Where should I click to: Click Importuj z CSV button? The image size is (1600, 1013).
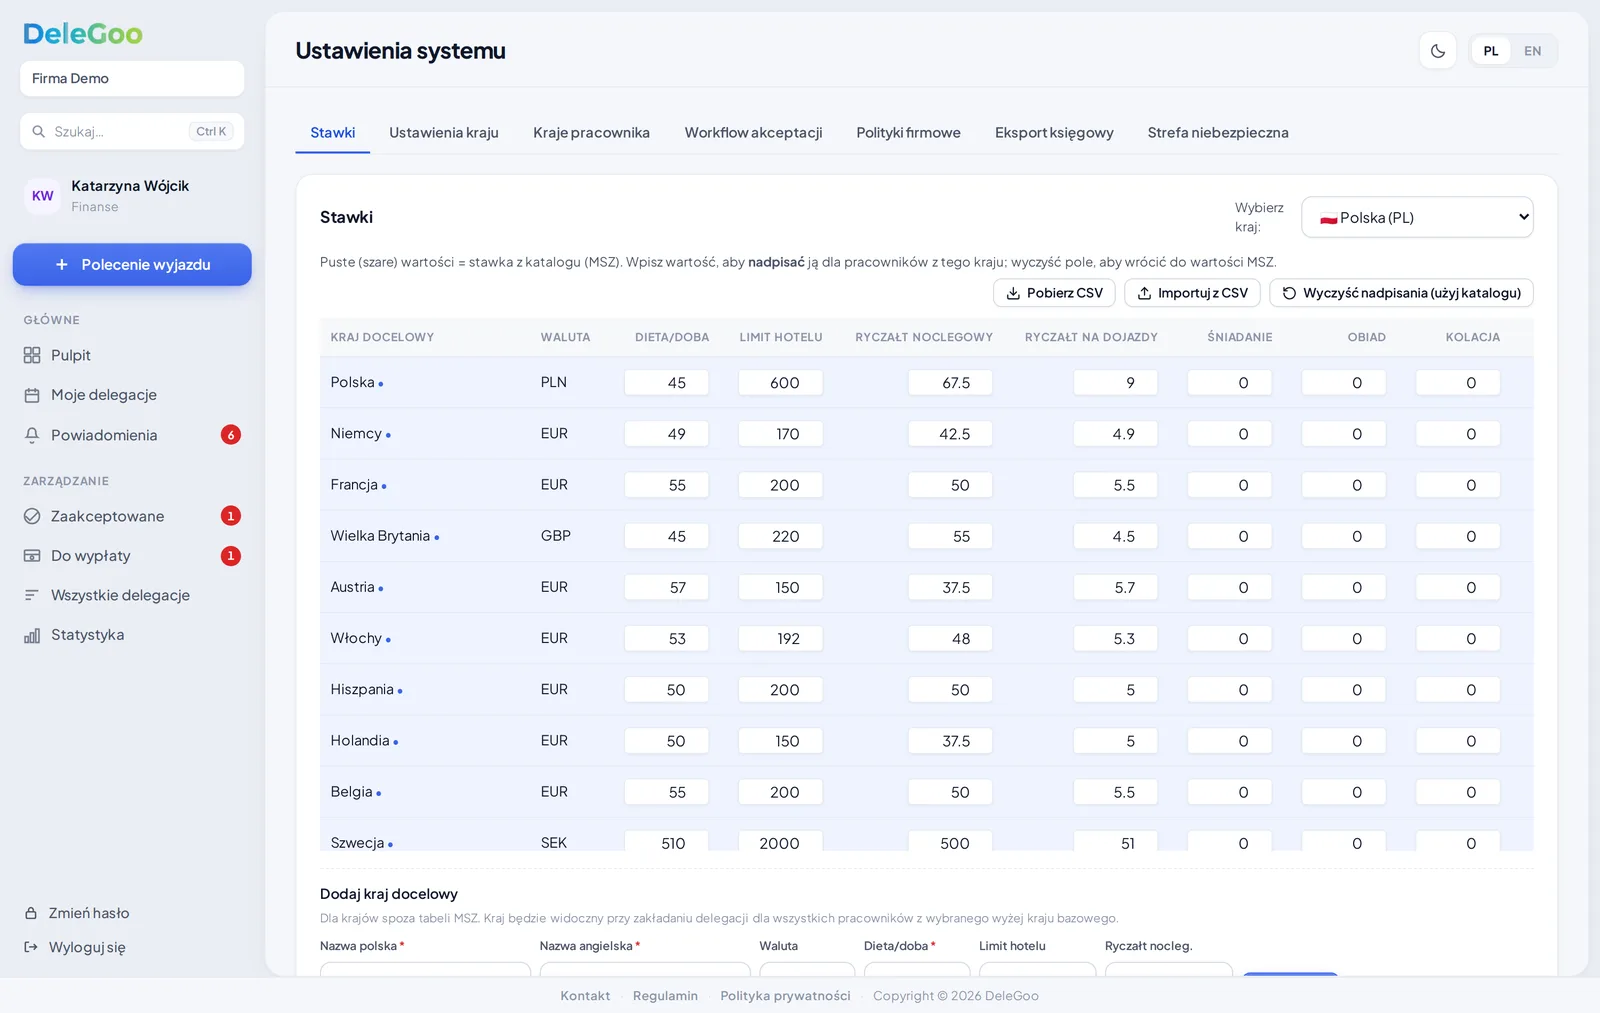point(1192,293)
